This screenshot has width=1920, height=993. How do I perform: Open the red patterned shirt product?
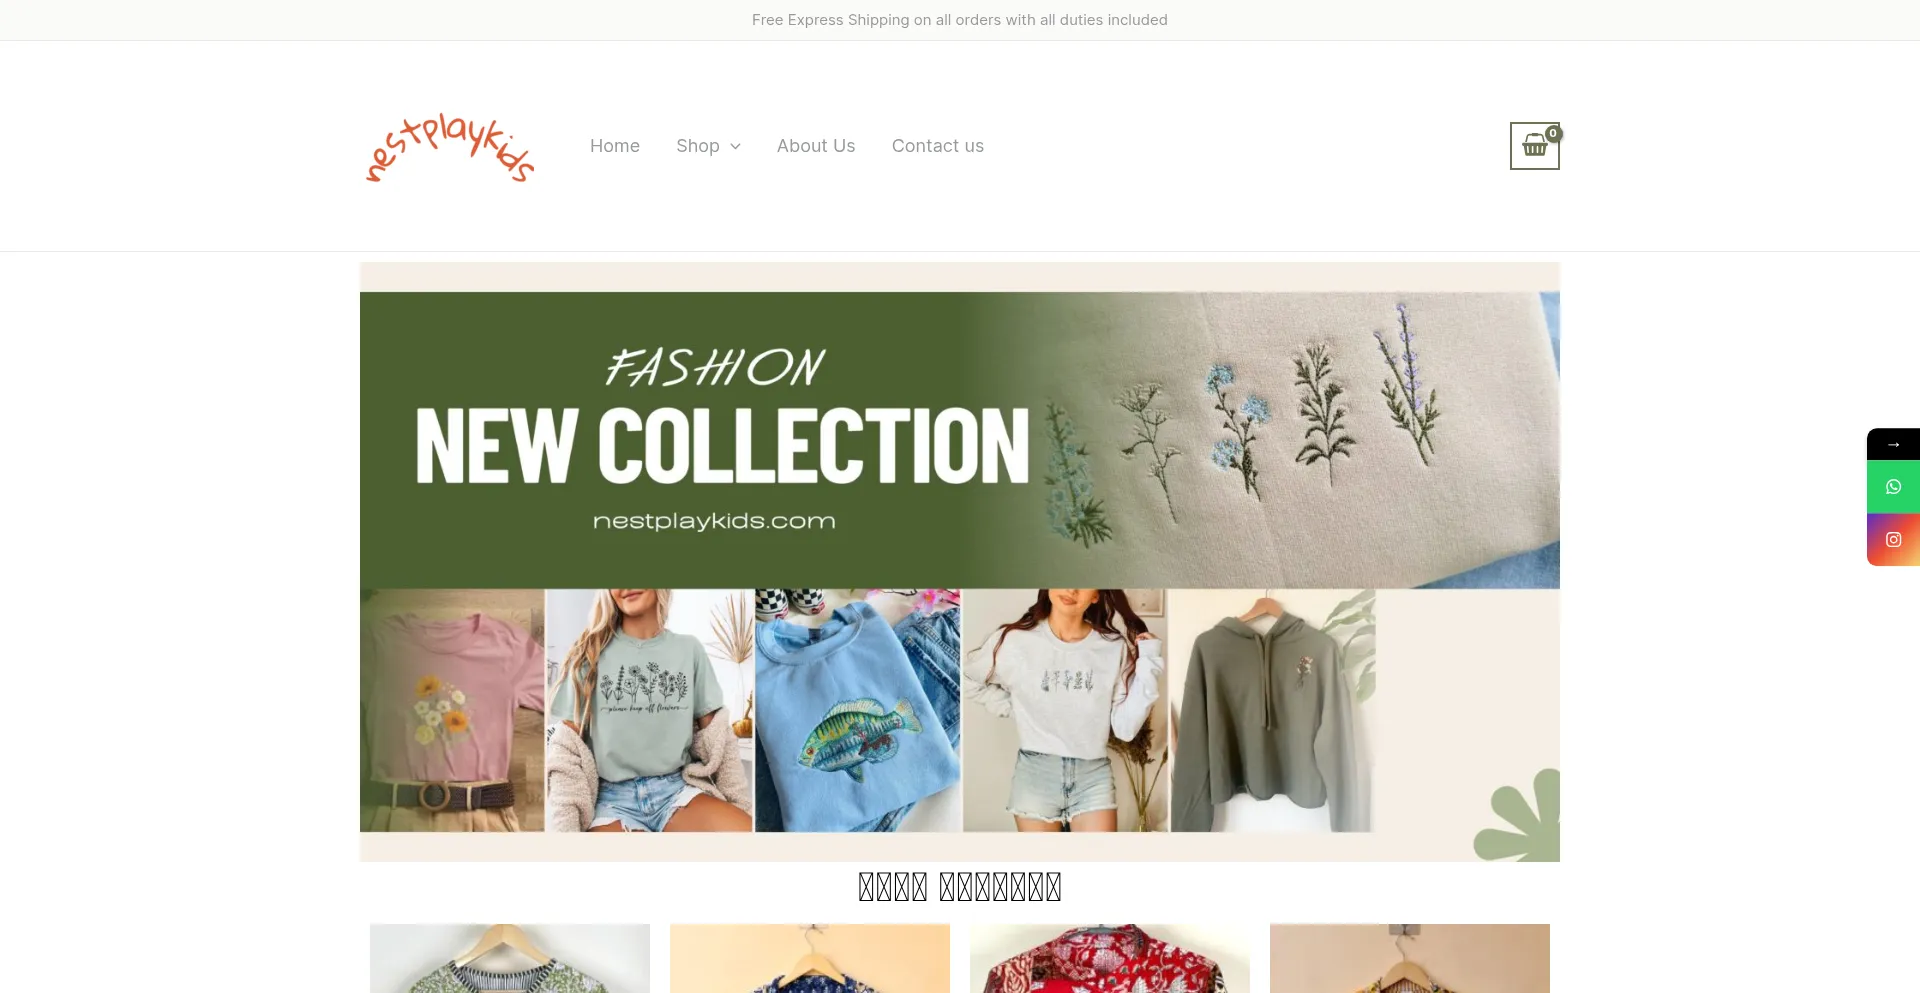pyautogui.click(x=1110, y=958)
